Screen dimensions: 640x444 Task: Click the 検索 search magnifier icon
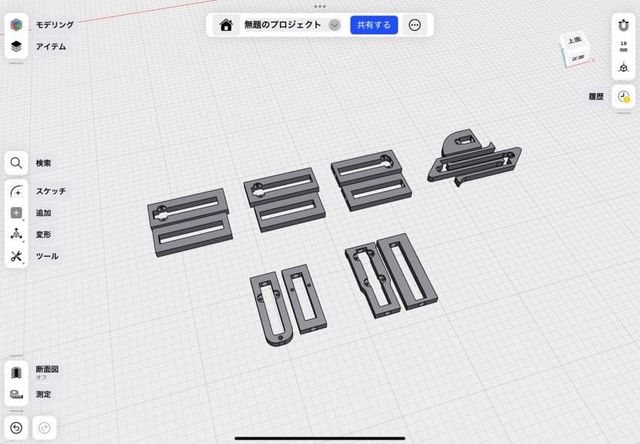tap(17, 163)
